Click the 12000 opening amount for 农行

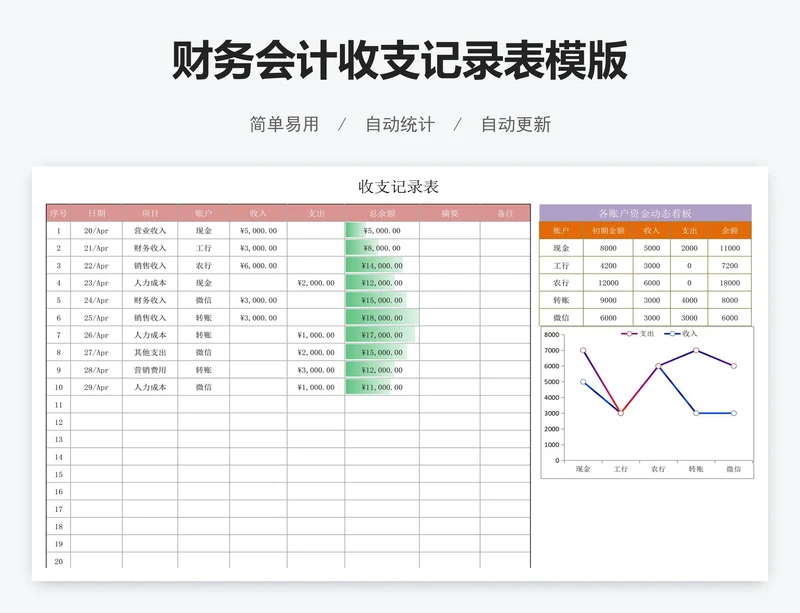pyautogui.click(x=608, y=283)
